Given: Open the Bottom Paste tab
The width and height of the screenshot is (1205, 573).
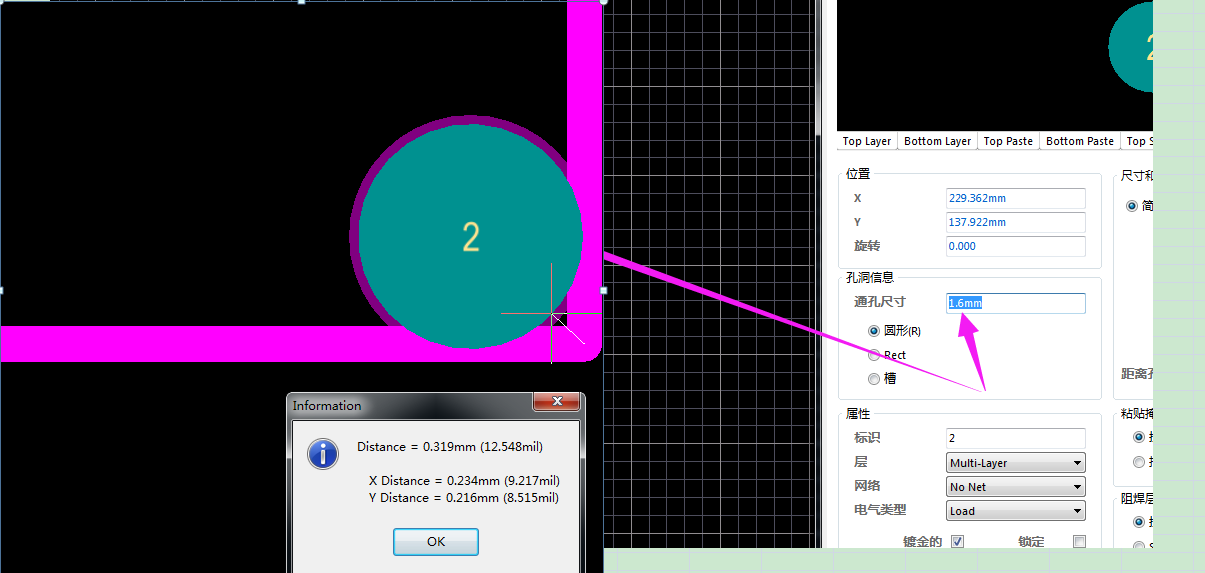Looking at the screenshot, I should pyautogui.click(x=1080, y=141).
